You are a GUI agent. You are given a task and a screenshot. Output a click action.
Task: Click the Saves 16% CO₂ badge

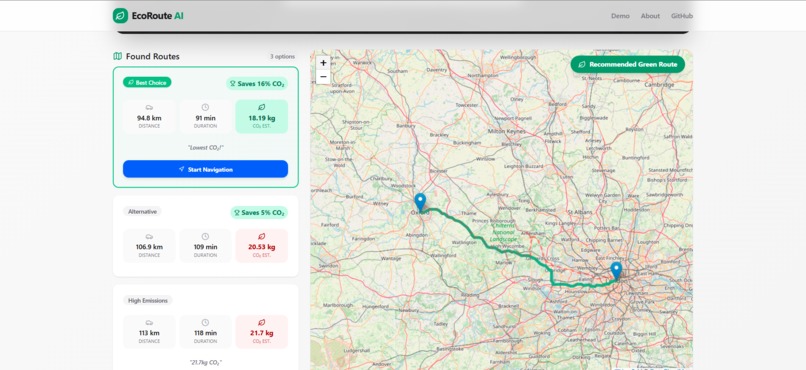click(257, 83)
